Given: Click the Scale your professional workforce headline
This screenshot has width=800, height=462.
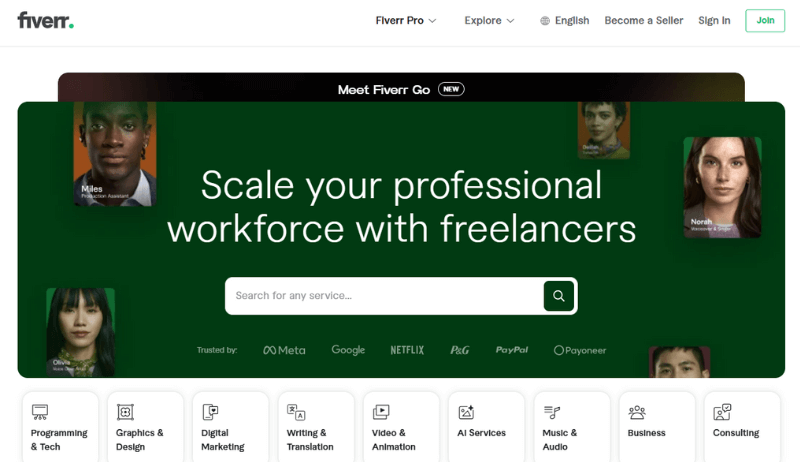Looking at the screenshot, I should click(x=402, y=207).
